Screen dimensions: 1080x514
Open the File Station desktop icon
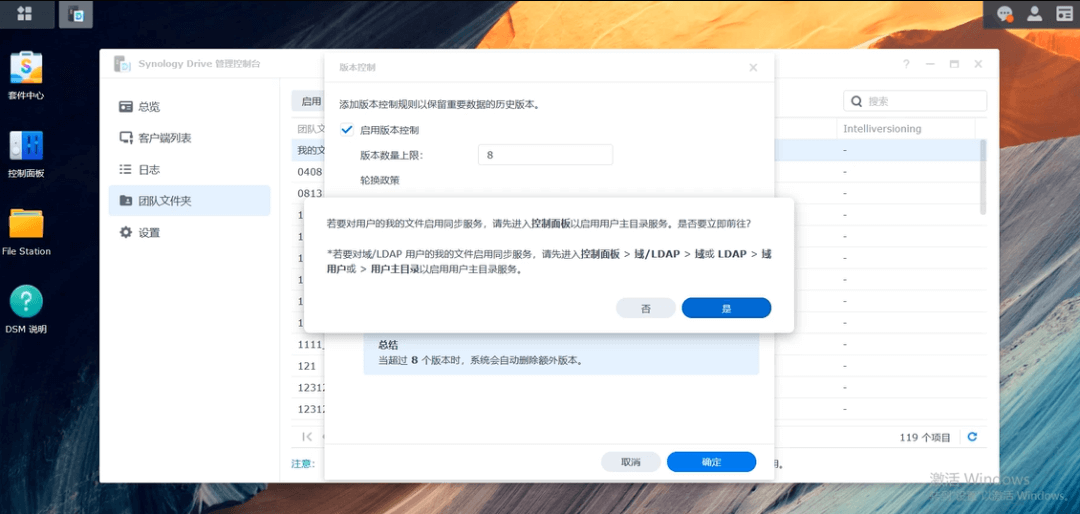coord(26,232)
